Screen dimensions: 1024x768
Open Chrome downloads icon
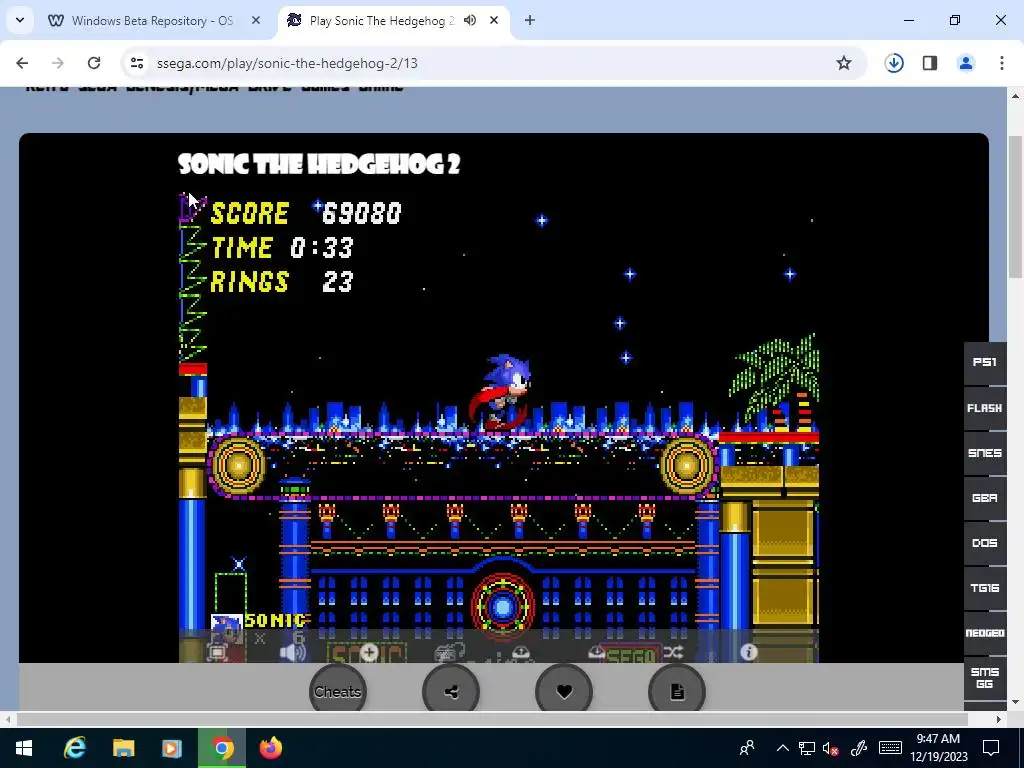point(894,63)
